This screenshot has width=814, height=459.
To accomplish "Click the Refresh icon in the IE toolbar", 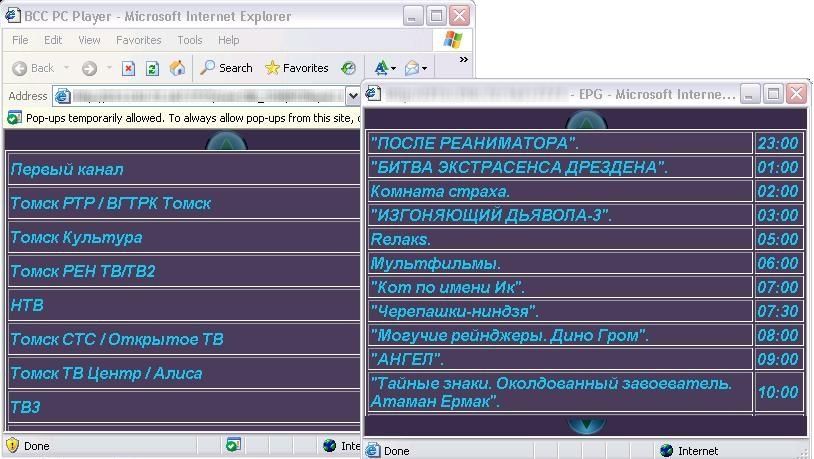I will tap(152, 68).
